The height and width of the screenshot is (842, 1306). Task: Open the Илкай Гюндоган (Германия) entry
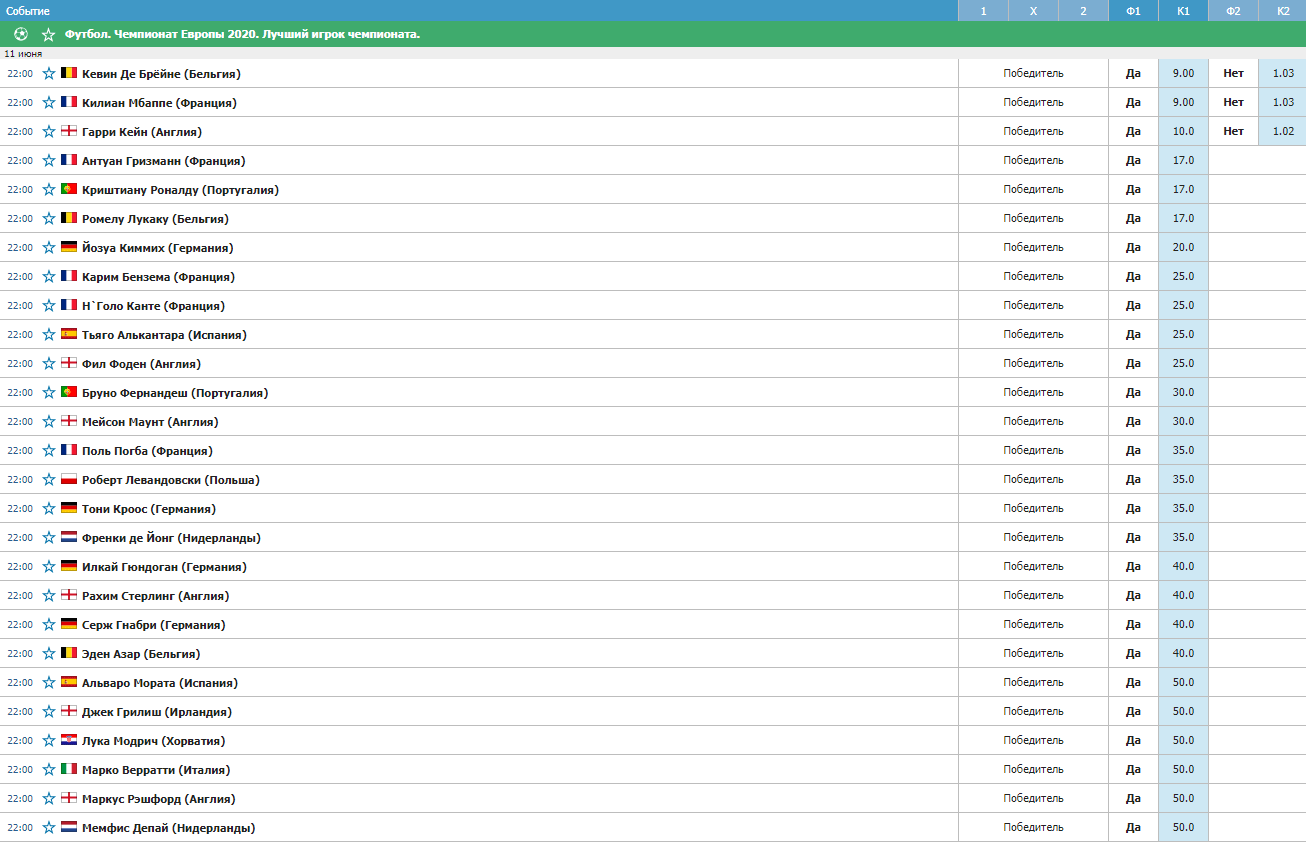coord(164,567)
